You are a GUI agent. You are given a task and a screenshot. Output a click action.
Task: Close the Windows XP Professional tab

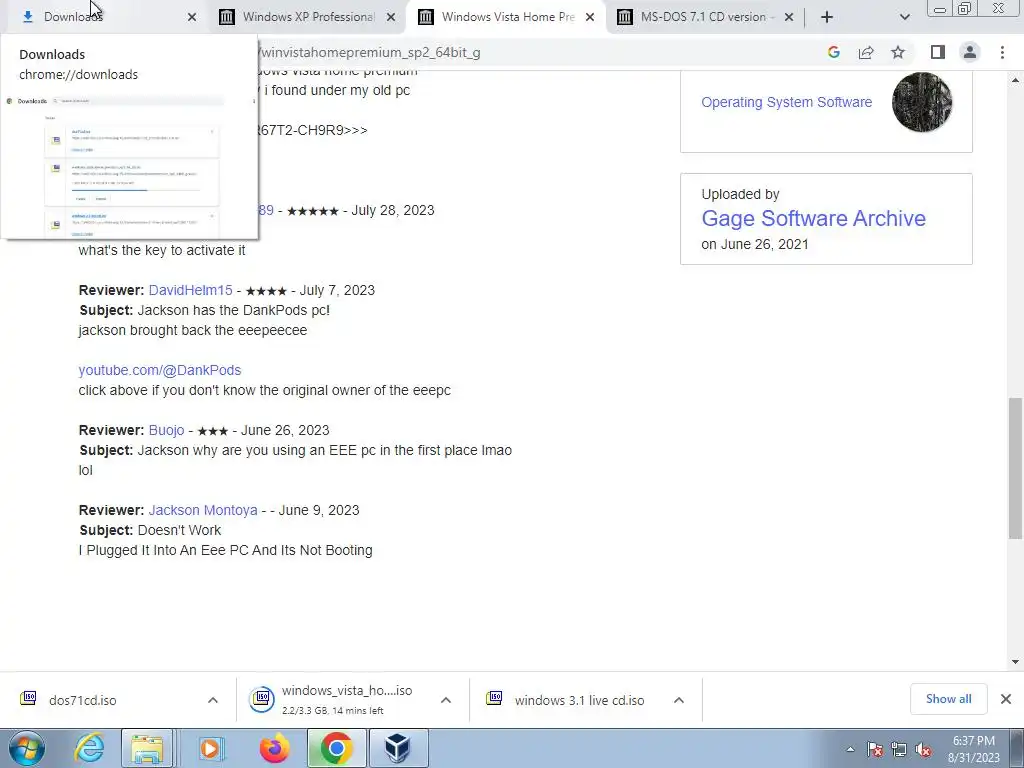[x=391, y=18]
